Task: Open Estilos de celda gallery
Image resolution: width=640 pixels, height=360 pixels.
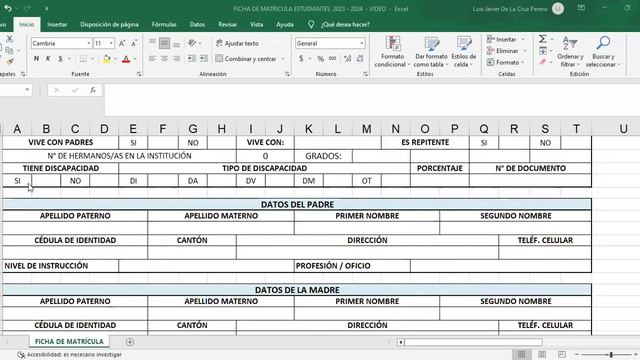Action: click(464, 52)
